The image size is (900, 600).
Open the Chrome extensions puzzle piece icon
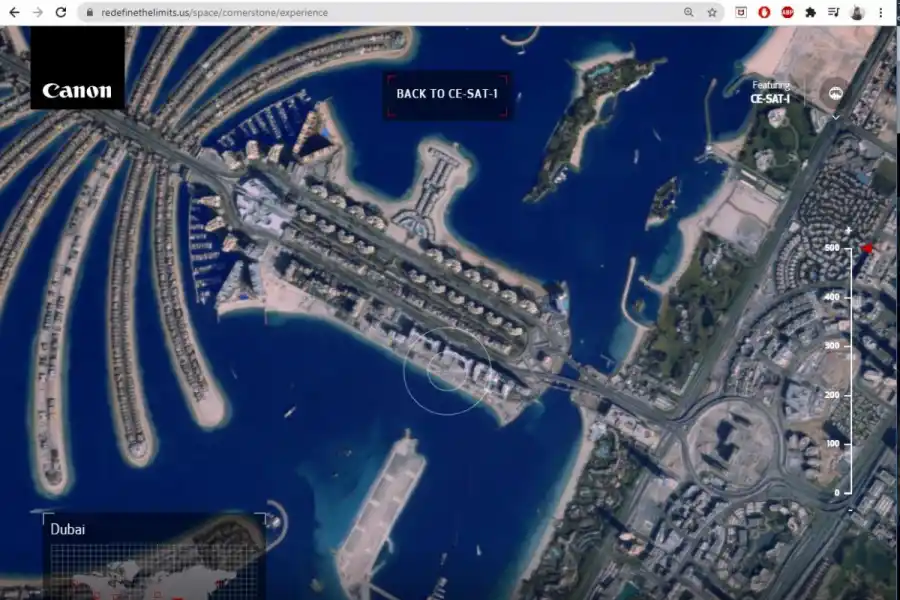810,12
